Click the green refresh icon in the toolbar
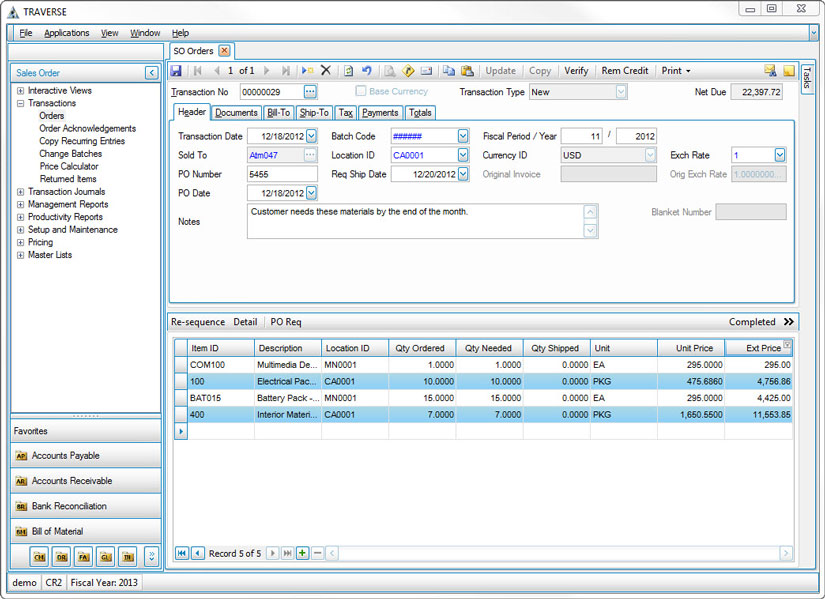Image resolution: width=825 pixels, height=599 pixels. click(348, 71)
